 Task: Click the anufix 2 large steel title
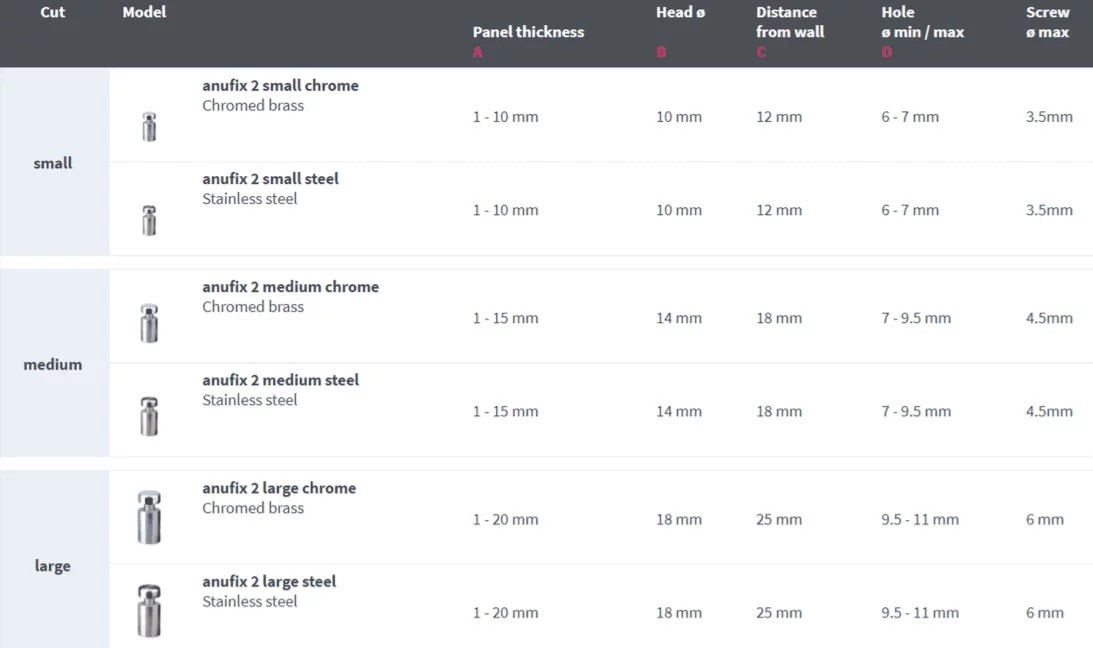click(x=269, y=581)
